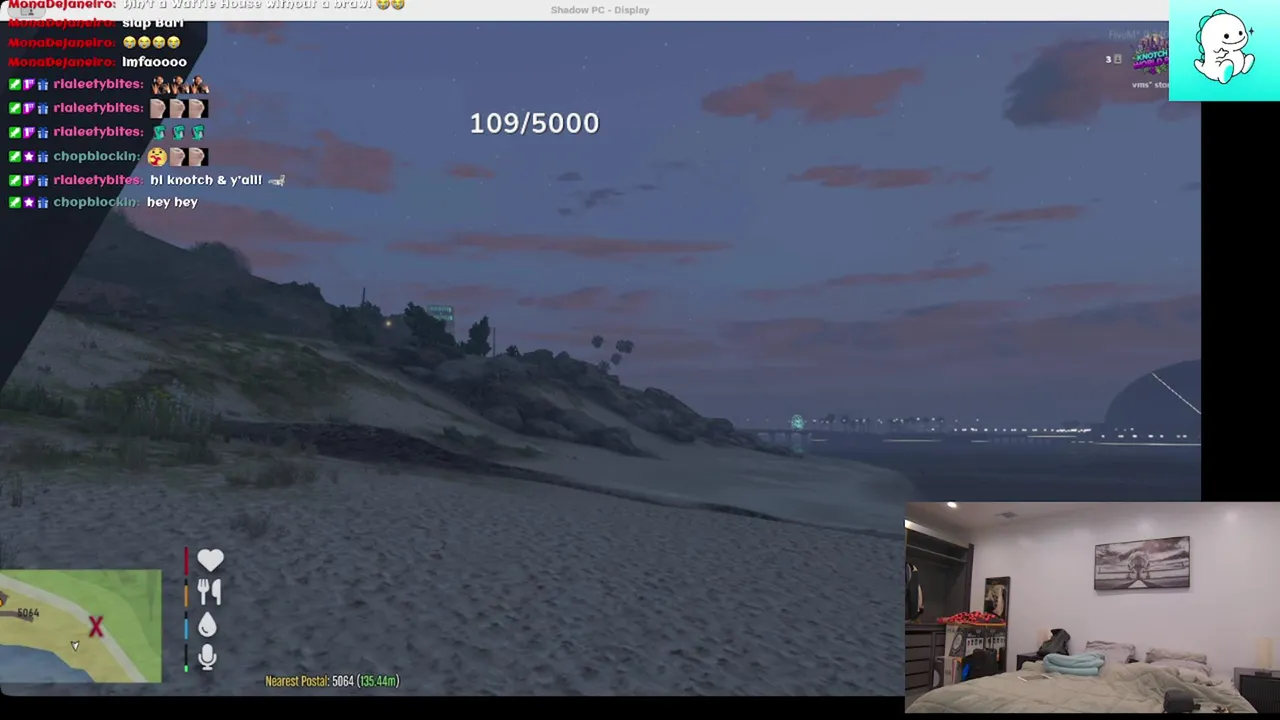1280x720 pixels.
Task: Click the teal emotes in rialeetybites' message
Action: coord(178,132)
